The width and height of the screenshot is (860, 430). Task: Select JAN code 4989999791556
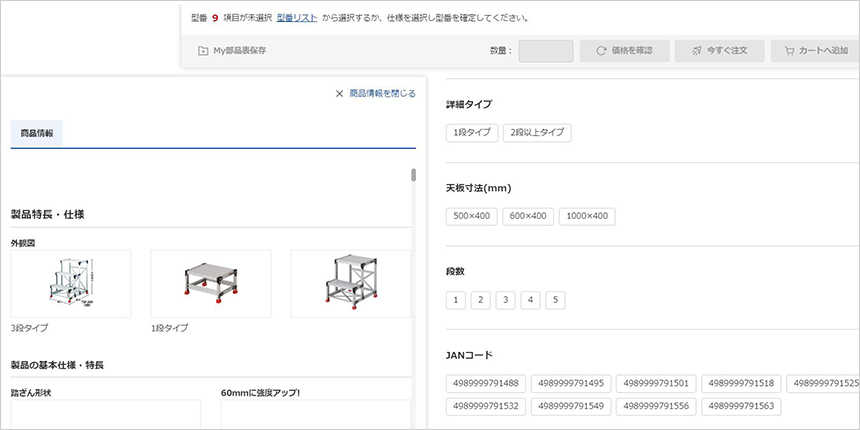click(x=656, y=406)
